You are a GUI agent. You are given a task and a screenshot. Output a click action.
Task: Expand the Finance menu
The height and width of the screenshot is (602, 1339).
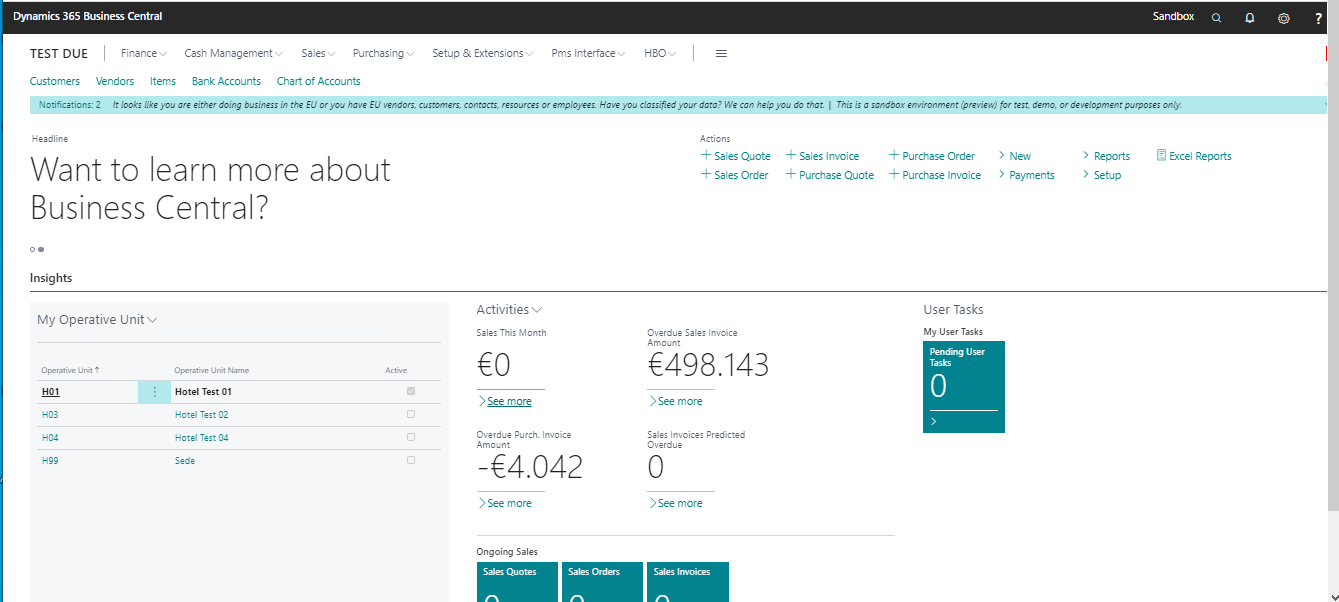tap(144, 54)
